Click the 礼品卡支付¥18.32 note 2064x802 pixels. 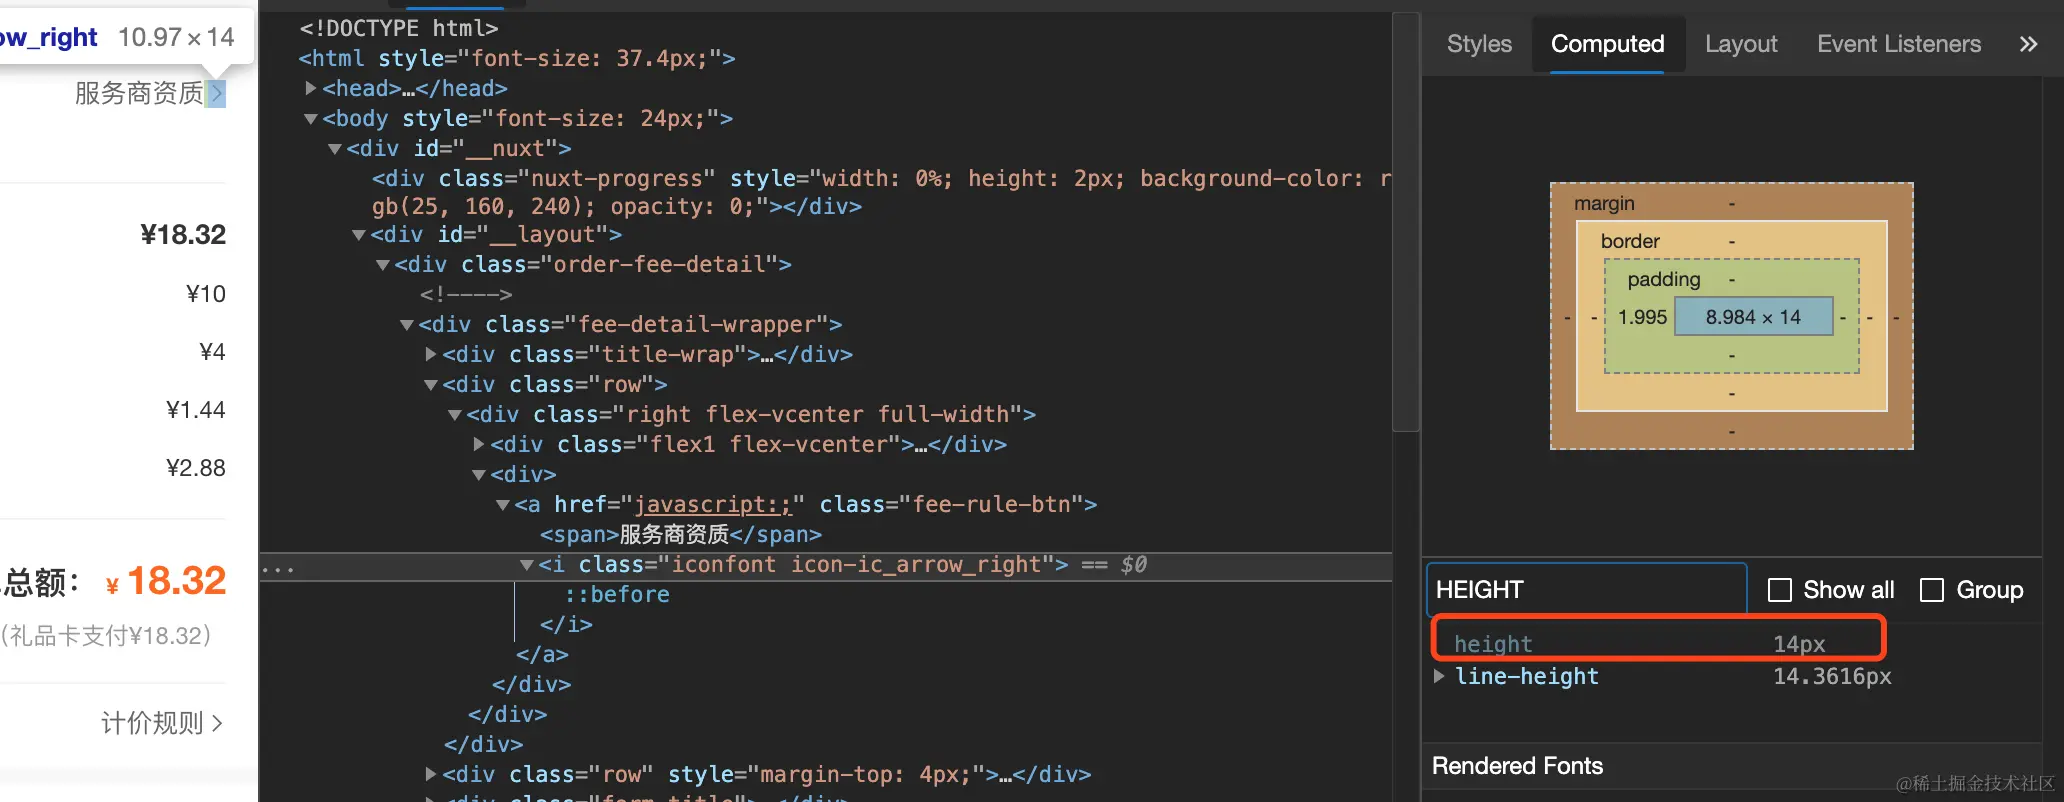(x=107, y=636)
